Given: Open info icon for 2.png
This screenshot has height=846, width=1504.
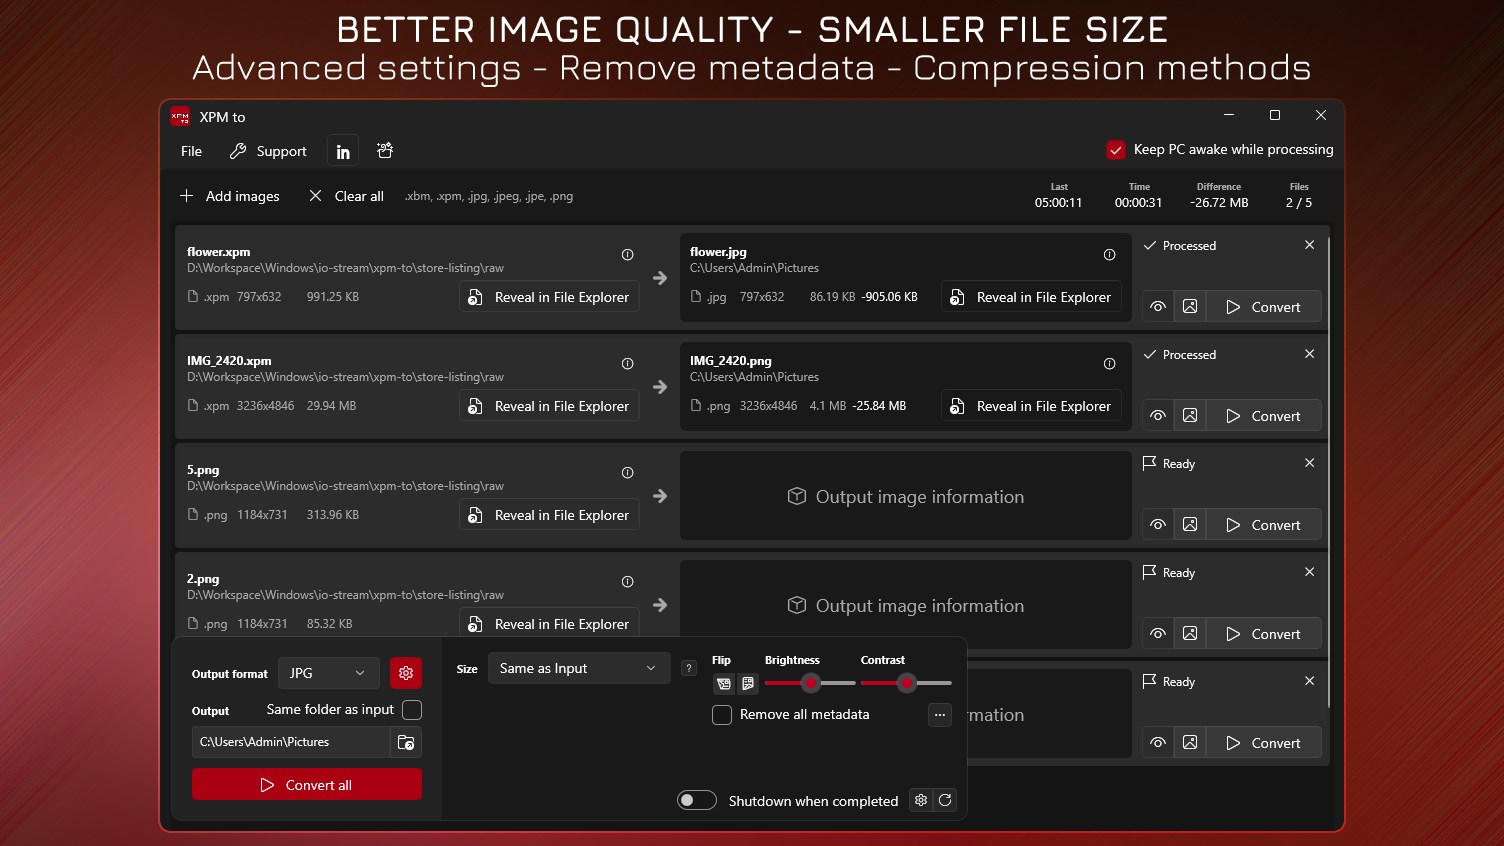Looking at the screenshot, I should [627, 582].
